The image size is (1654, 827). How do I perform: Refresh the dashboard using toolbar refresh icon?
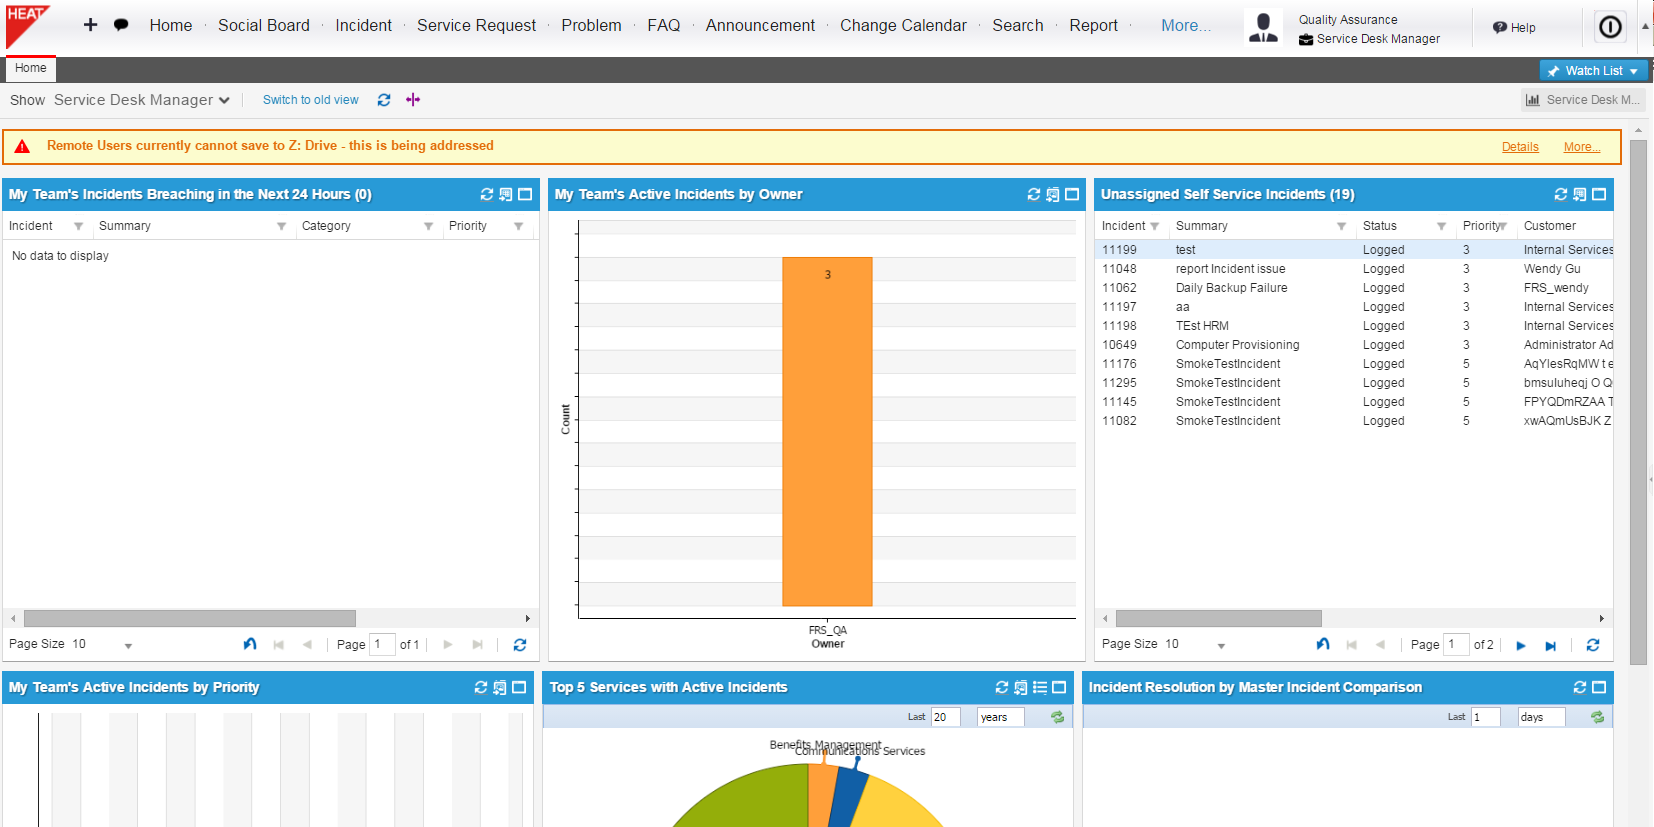tap(384, 100)
